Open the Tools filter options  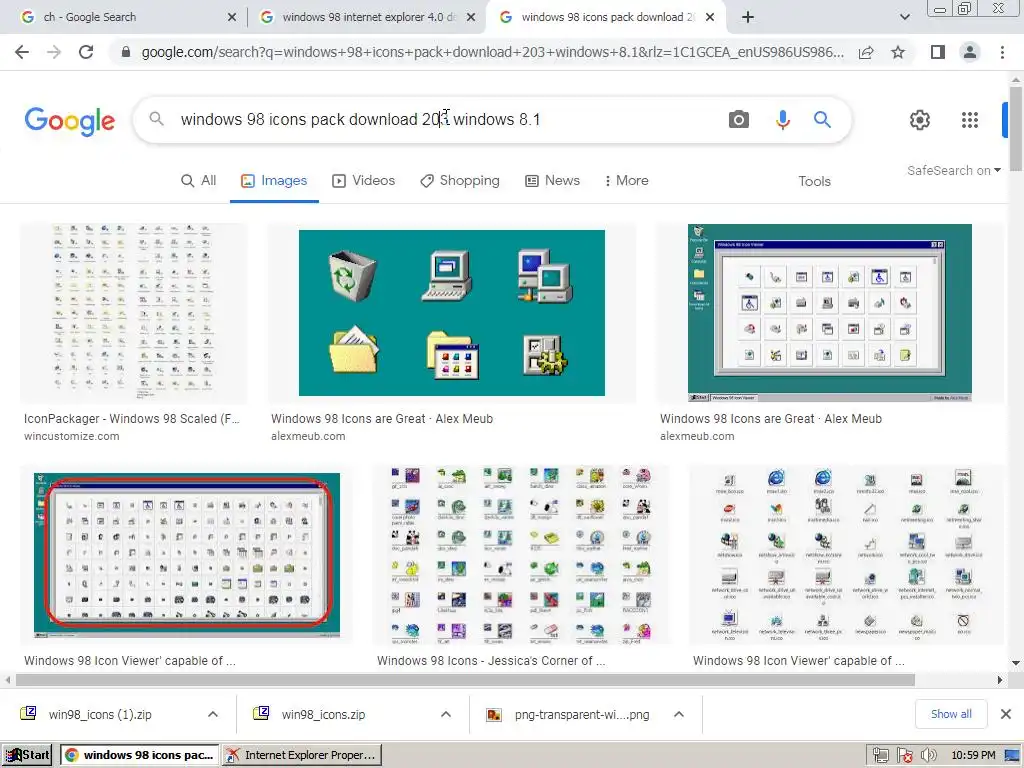pyautogui.click(x=814, y=182)
